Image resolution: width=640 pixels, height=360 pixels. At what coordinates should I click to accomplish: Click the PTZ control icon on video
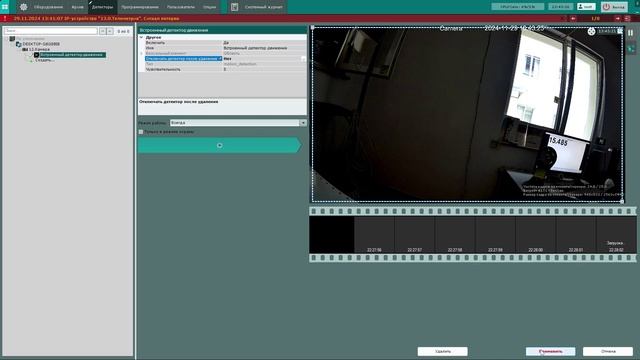[x=591, y=31]
